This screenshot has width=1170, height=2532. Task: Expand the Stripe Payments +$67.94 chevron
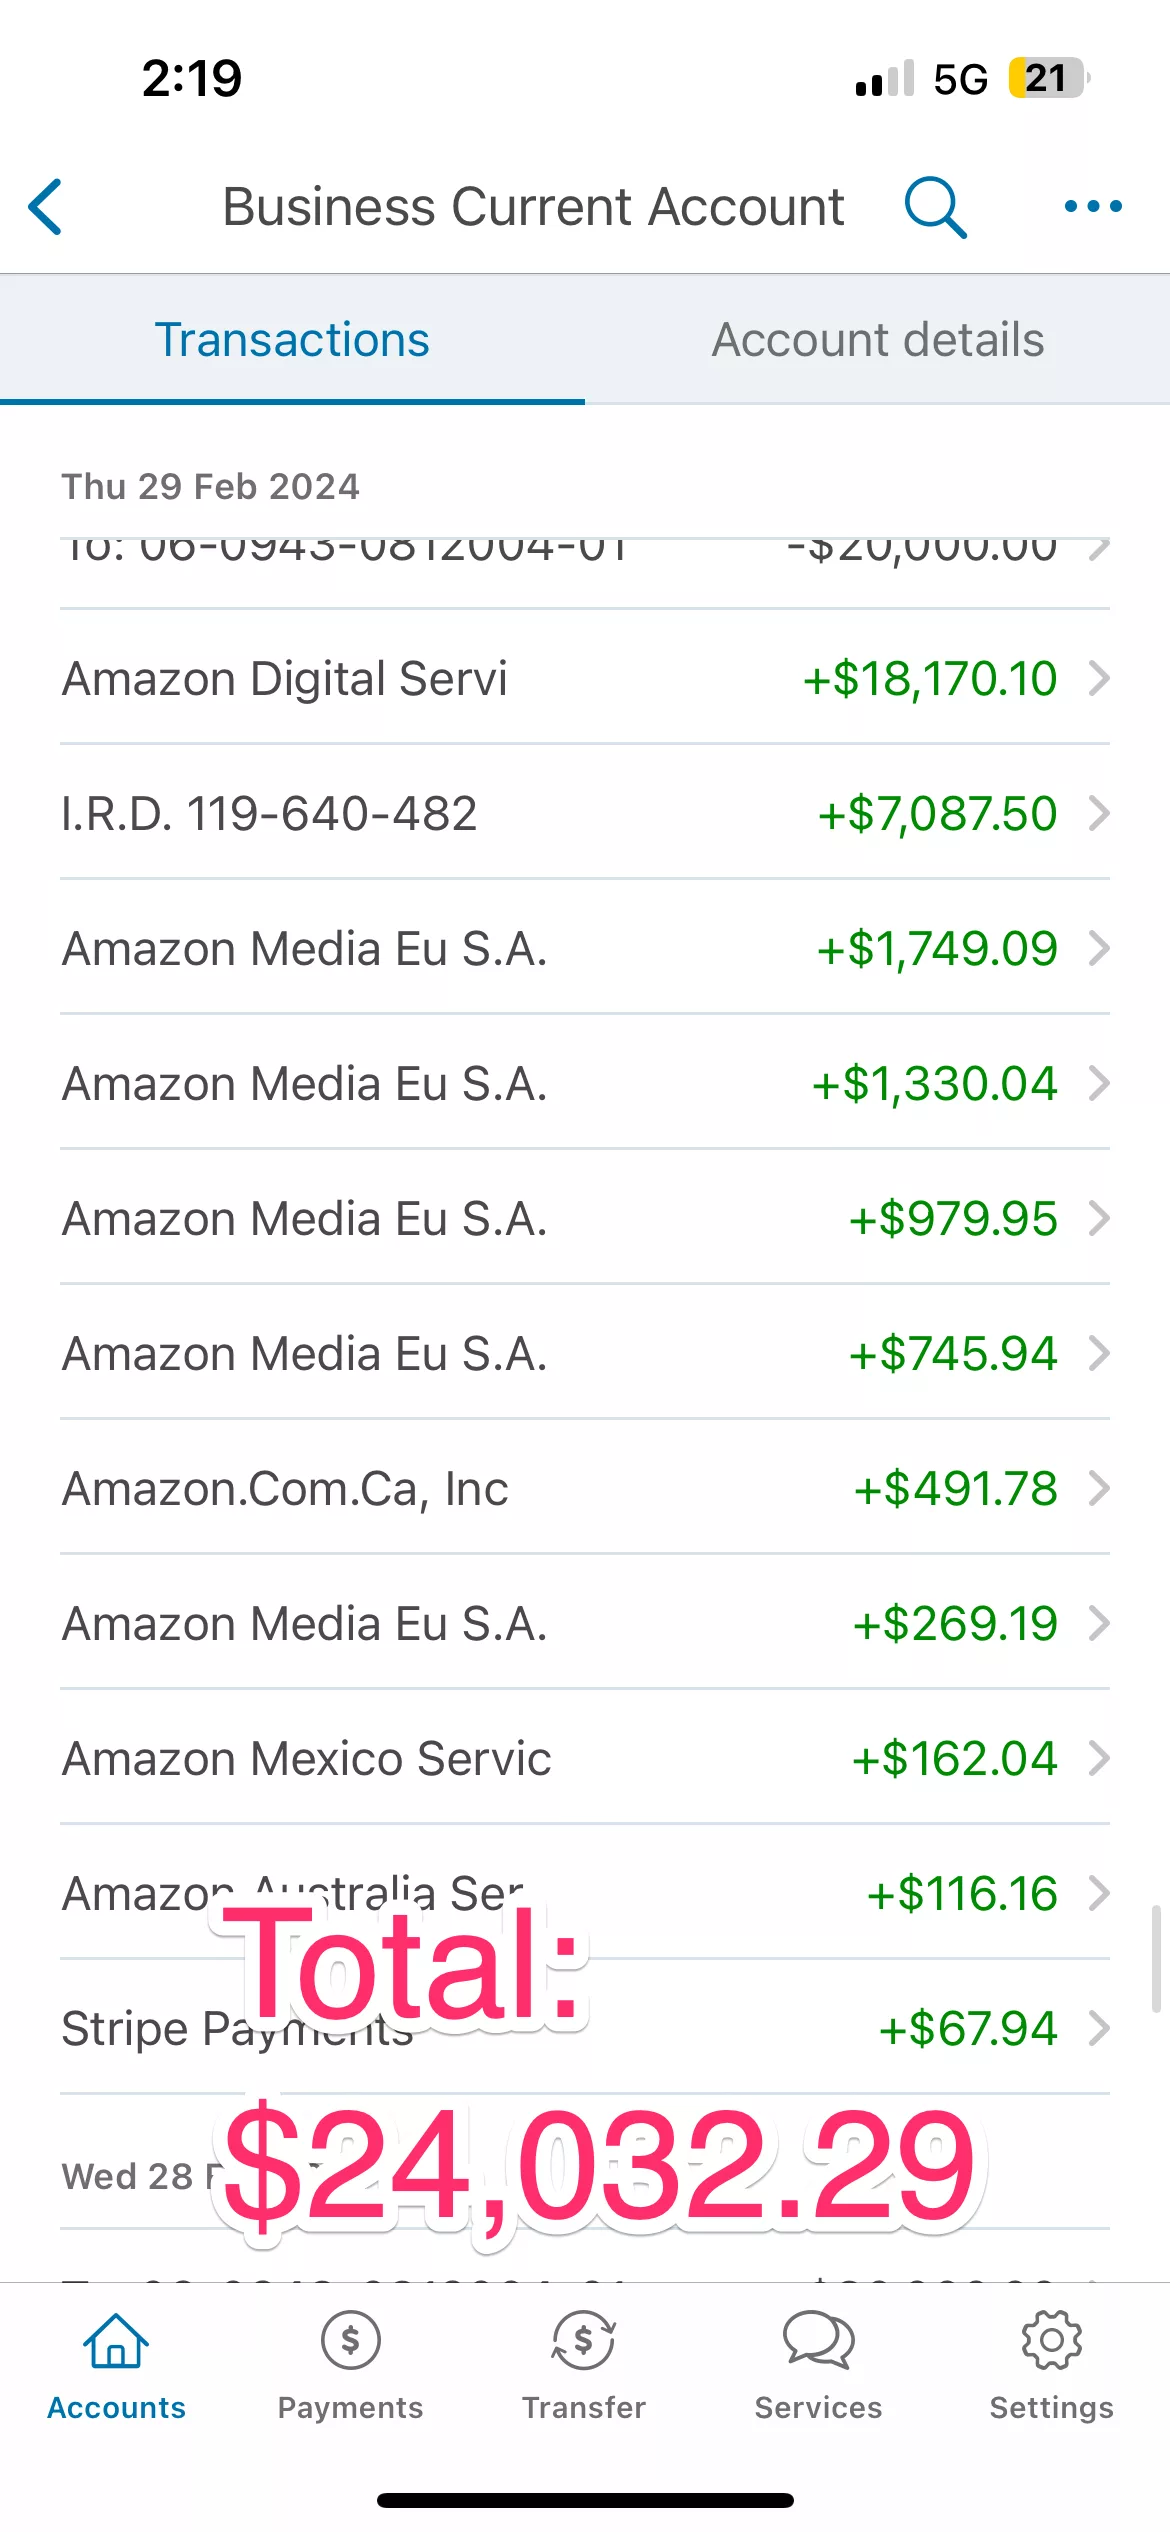coord(1099,2028)
